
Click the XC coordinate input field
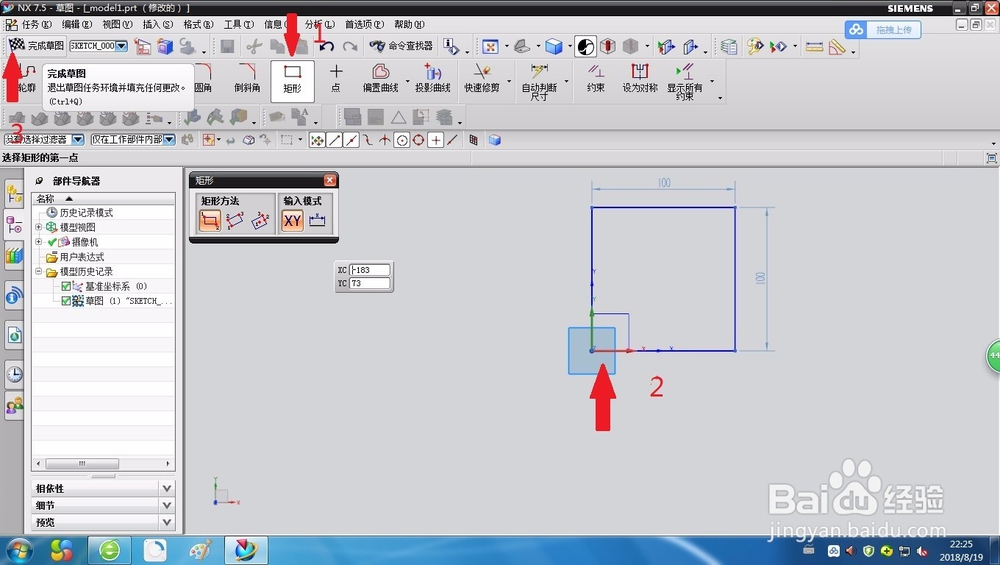click(370, 270)
